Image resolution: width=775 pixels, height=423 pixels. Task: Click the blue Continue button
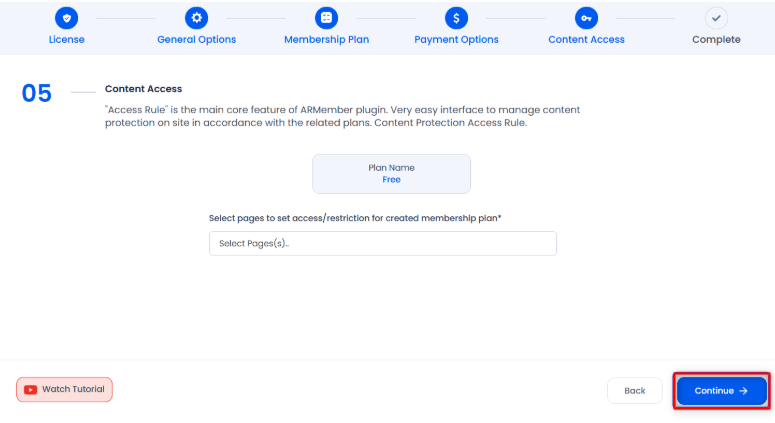(x=722, y=391)
